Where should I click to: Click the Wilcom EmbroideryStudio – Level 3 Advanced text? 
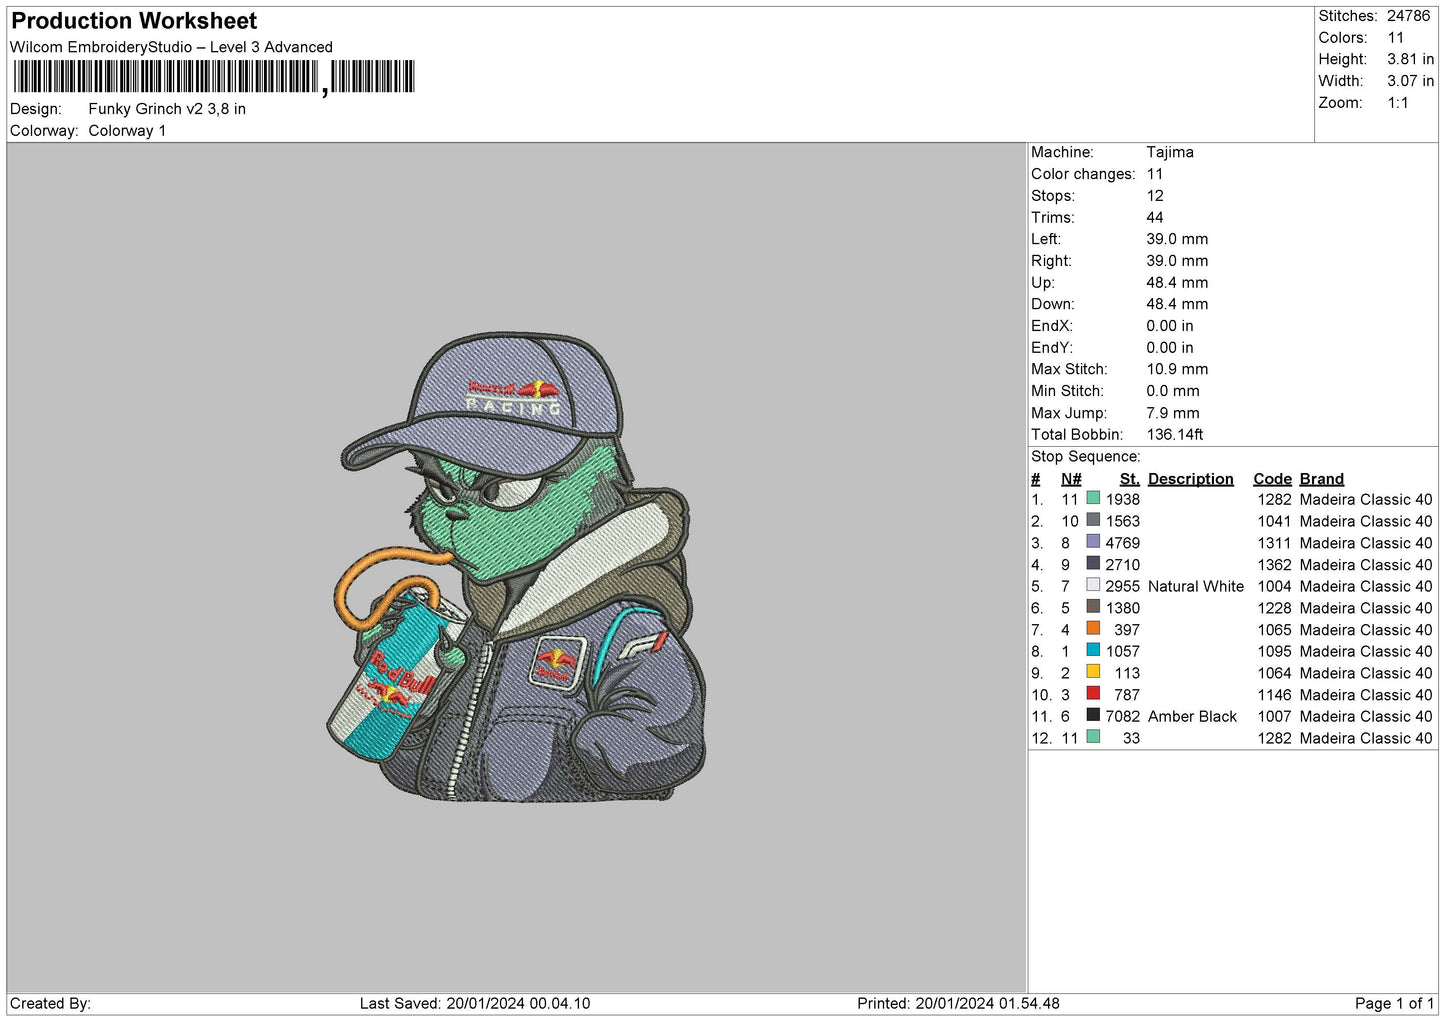(x=171, y=47)
